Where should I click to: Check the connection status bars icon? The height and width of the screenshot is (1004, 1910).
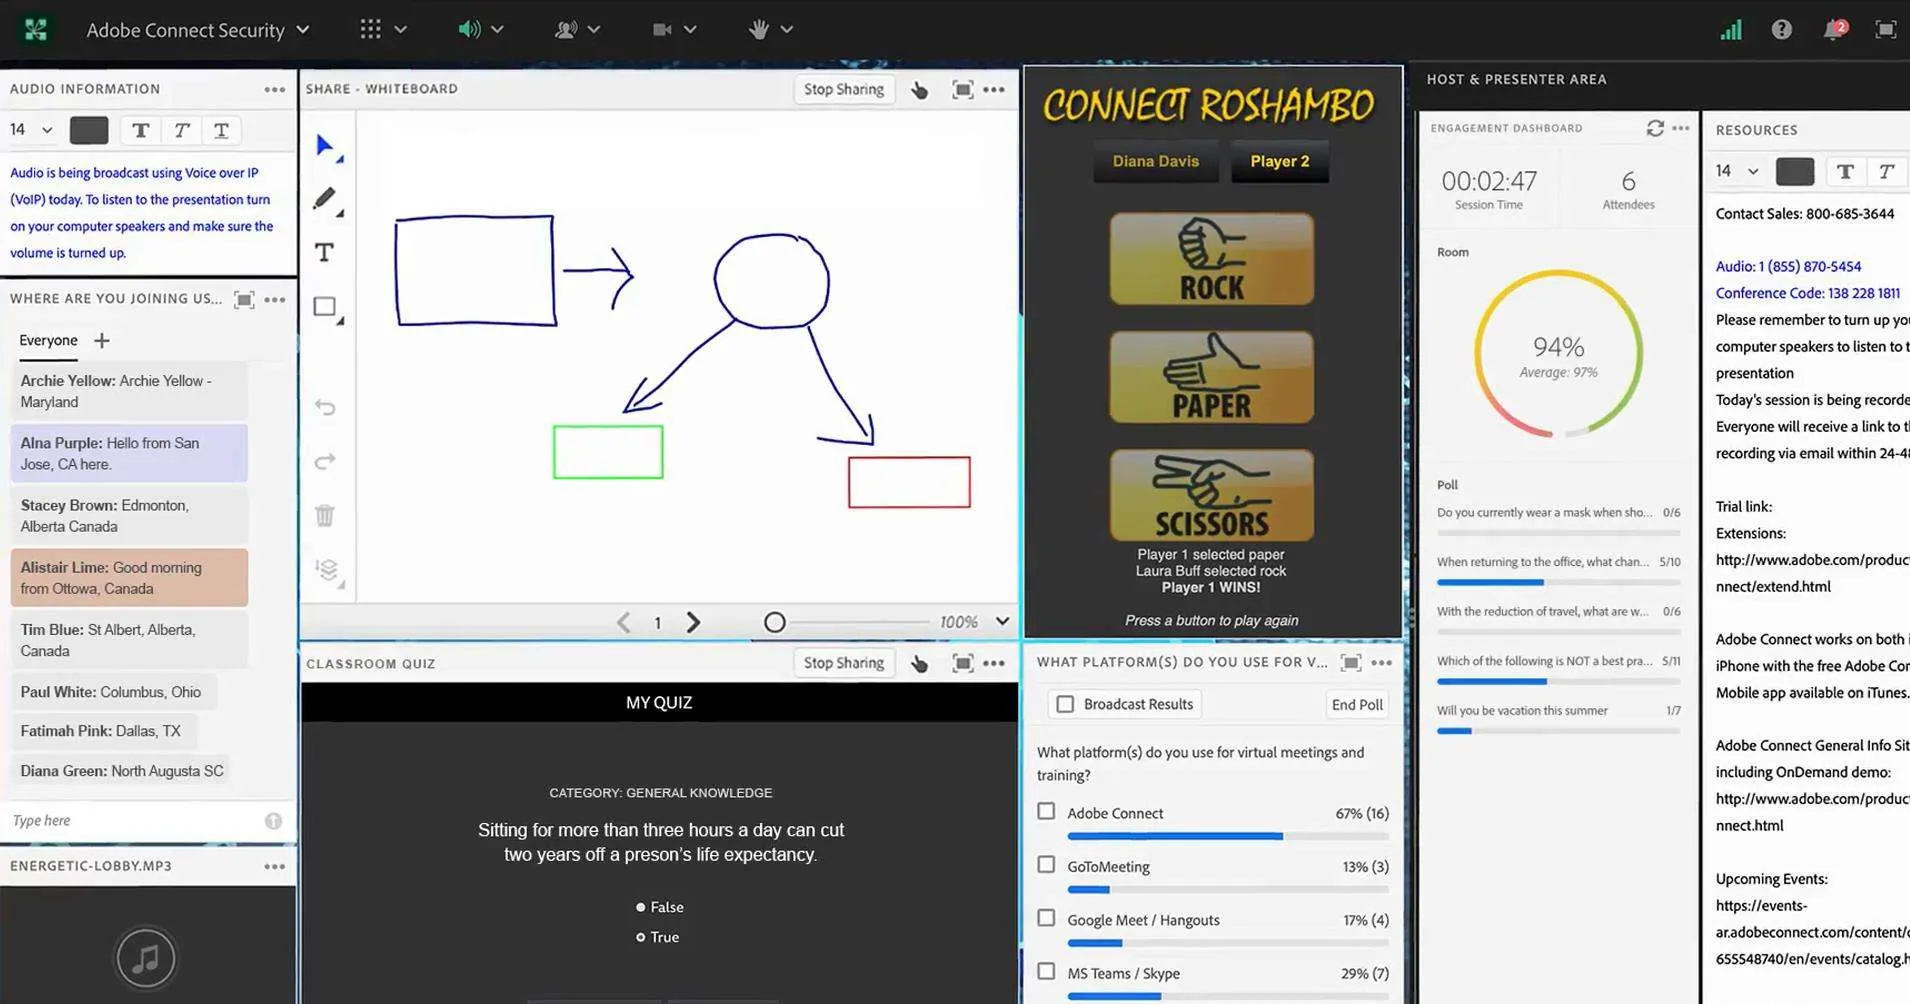point(1731,30)
